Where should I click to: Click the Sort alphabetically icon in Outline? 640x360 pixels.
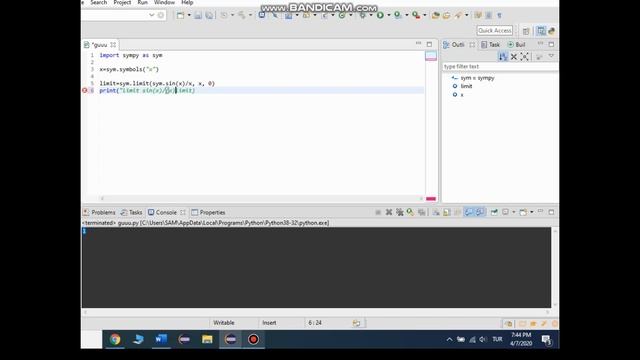[x=503, y=57]
